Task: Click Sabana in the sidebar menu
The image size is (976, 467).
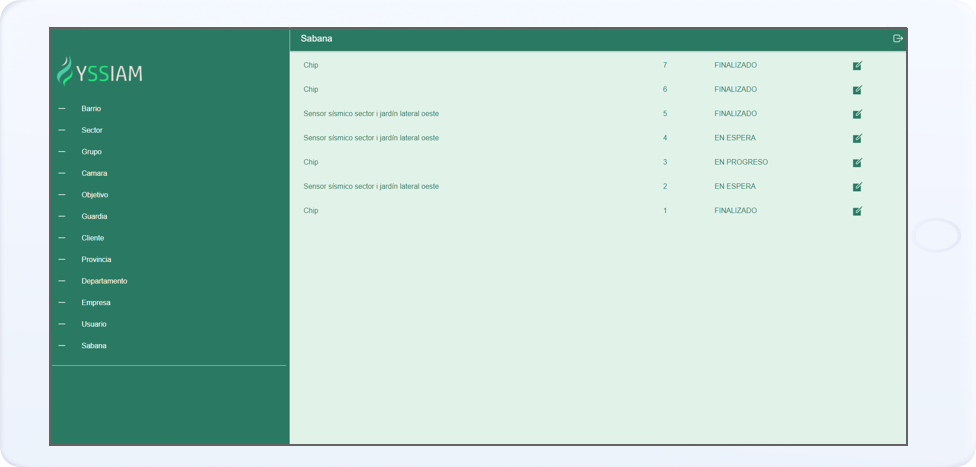Action: click(x=94, y=346)
